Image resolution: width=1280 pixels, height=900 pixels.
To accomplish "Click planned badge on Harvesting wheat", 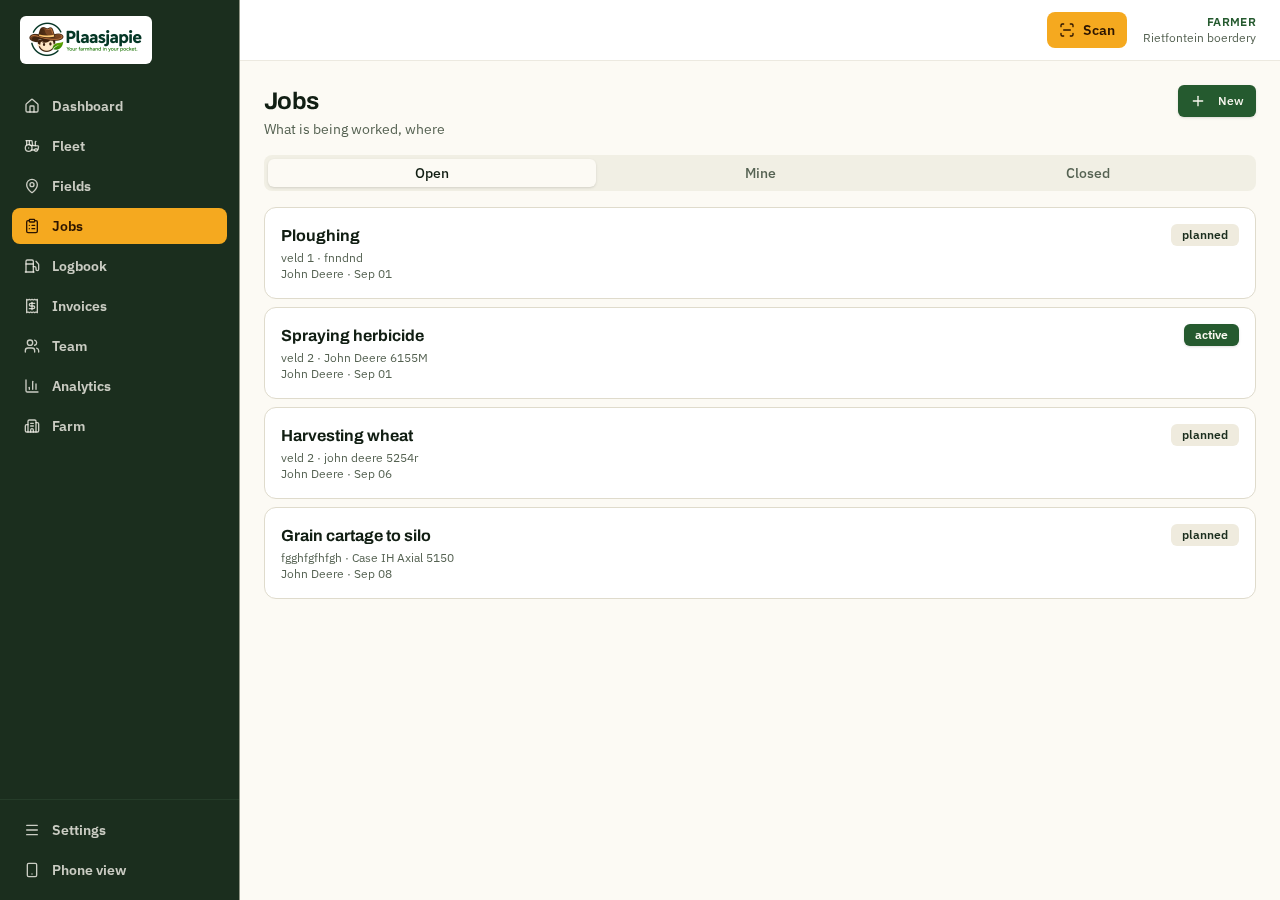I will tap(1205, 435).
